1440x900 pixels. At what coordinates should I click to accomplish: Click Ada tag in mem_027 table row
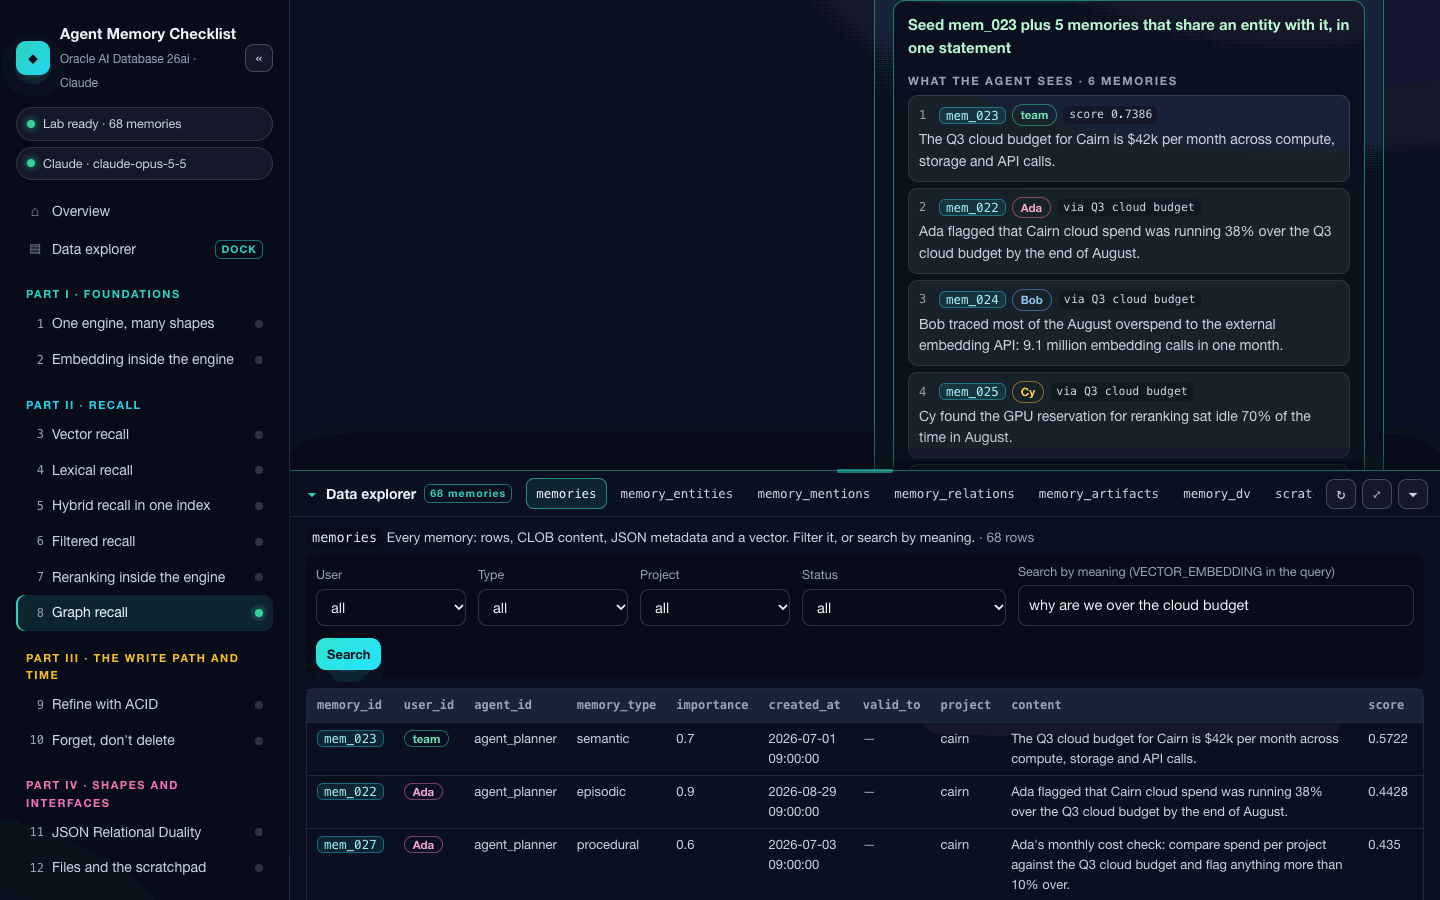point(424,845)
